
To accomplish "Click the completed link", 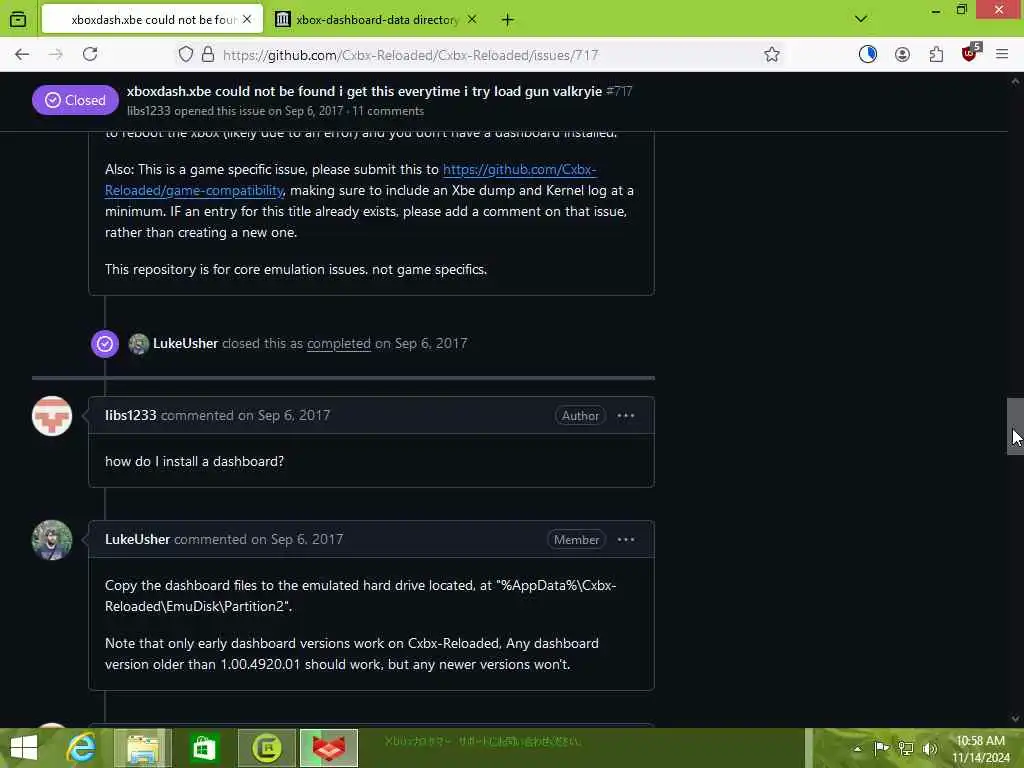I will 339,344.
